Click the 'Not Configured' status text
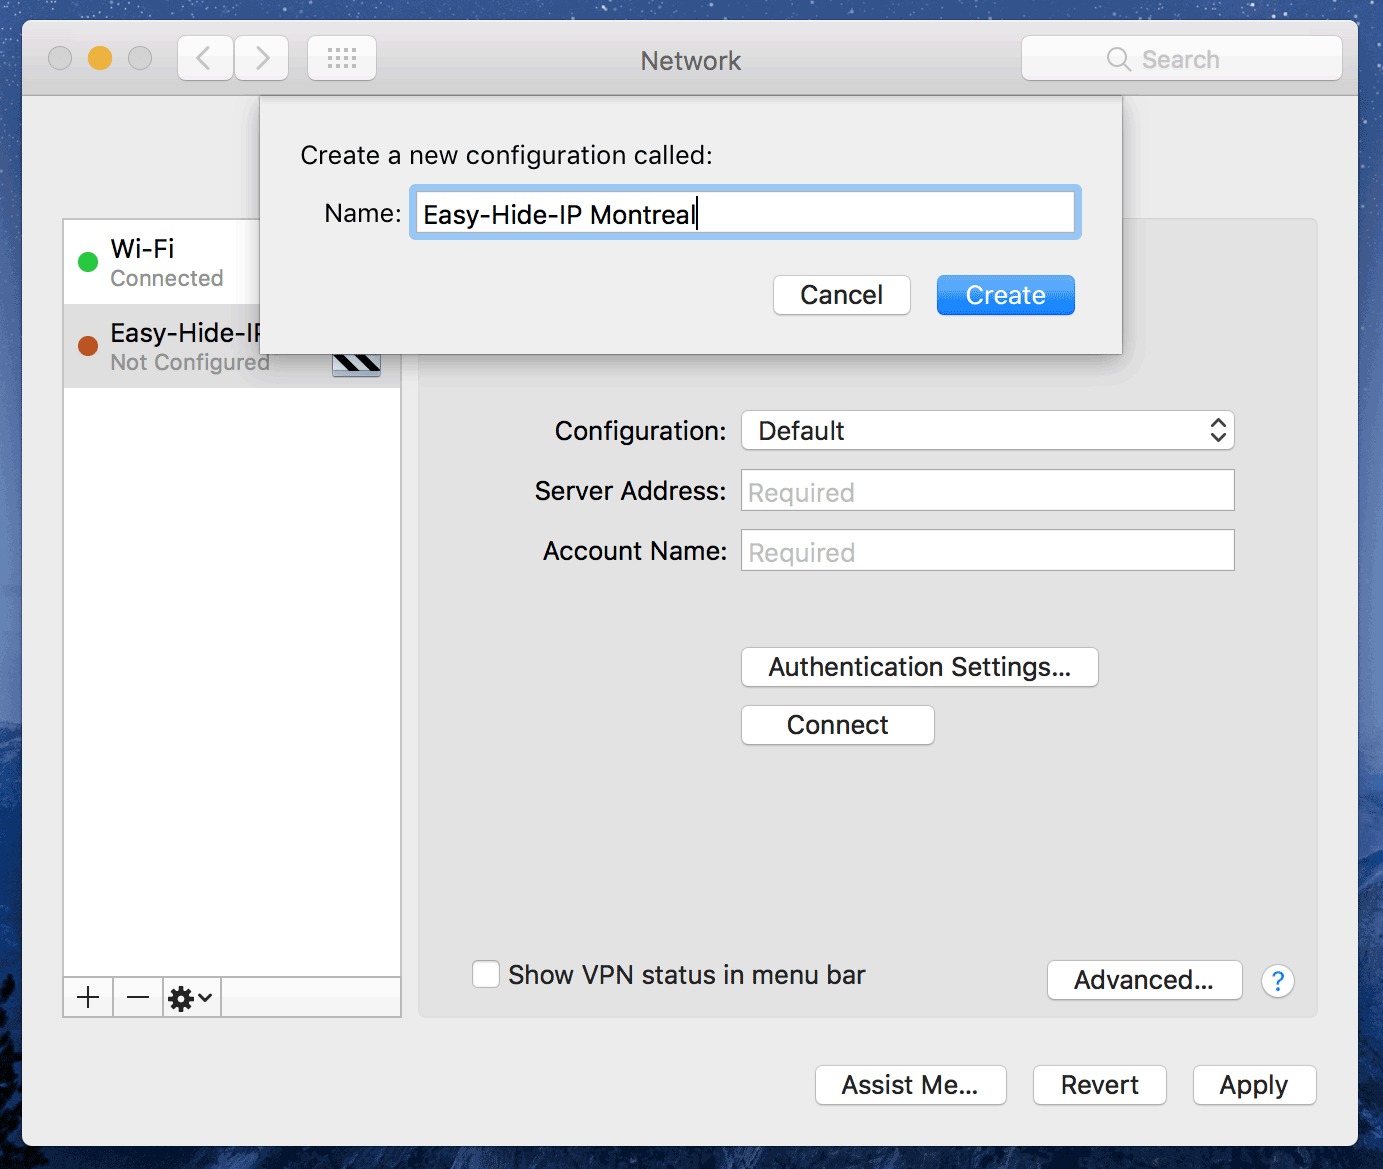This screenshot has height=1169, width=1383. pos(190,363)
